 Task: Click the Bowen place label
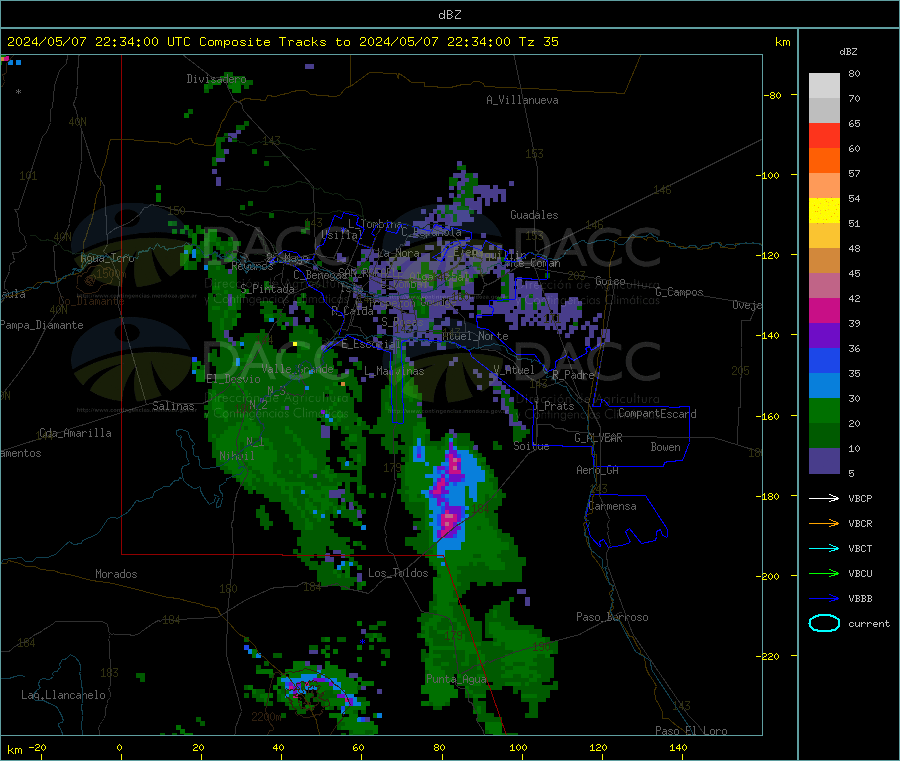pyautogui.click(x=665, y=447)
